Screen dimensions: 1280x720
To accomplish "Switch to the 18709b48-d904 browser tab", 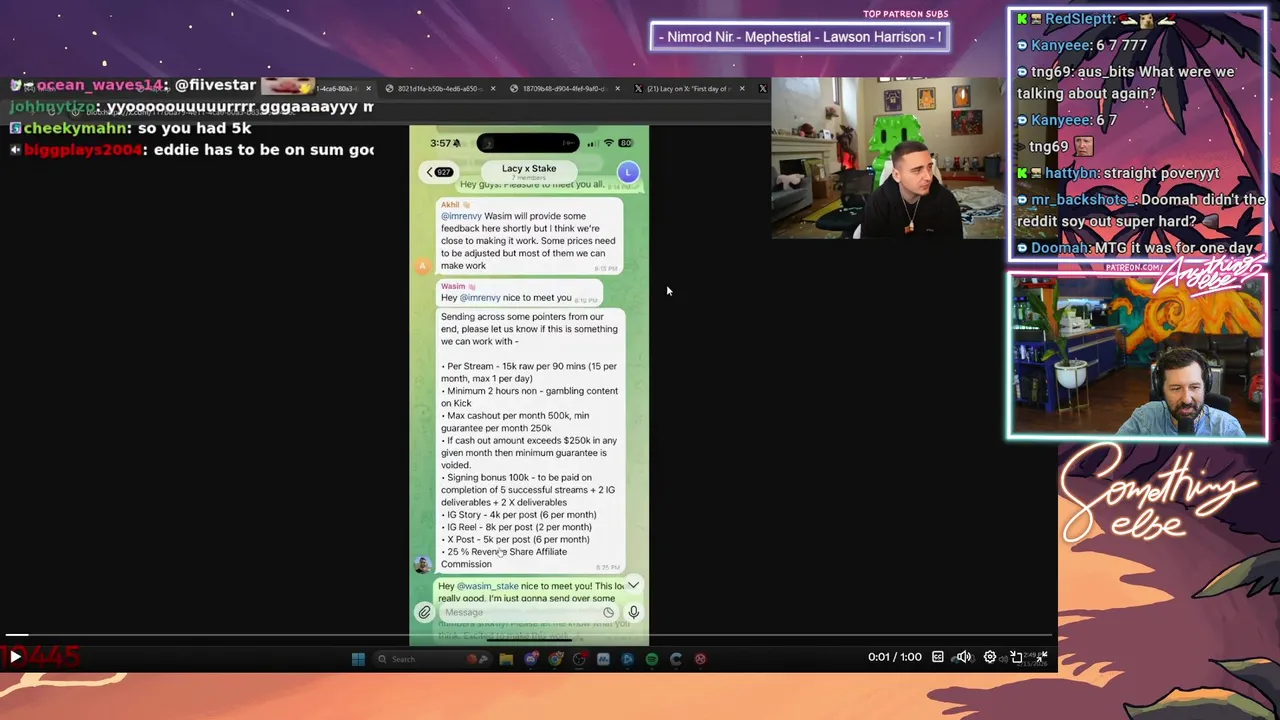I will coord(564,88).
